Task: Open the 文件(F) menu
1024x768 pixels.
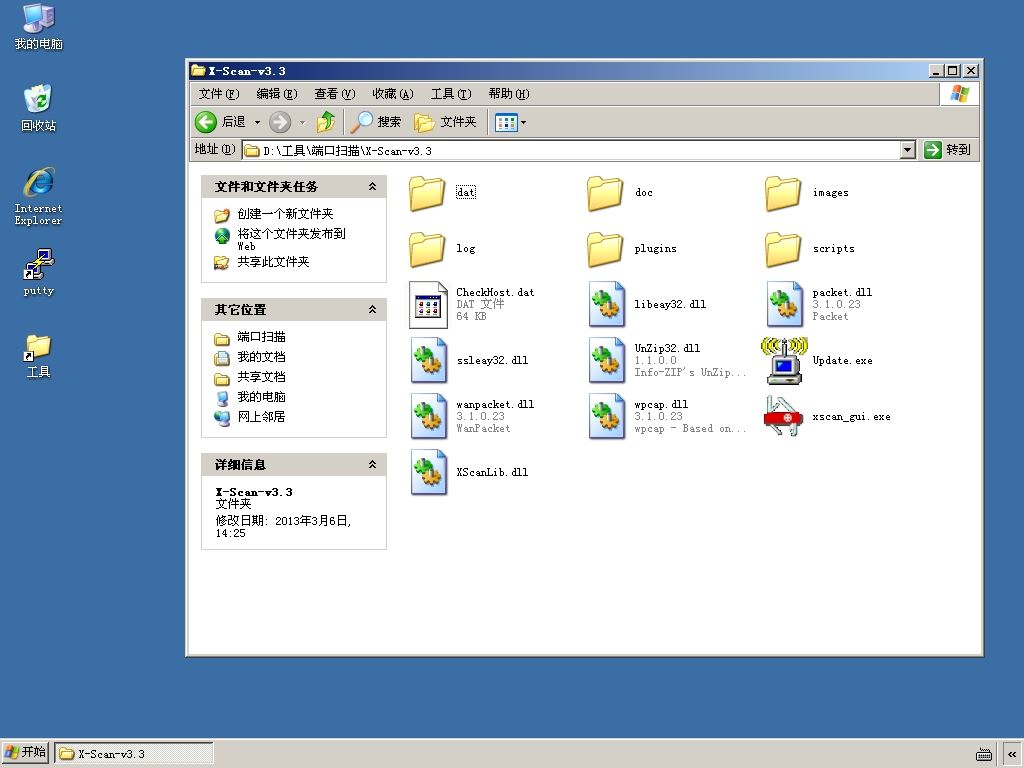Action: 219,94
